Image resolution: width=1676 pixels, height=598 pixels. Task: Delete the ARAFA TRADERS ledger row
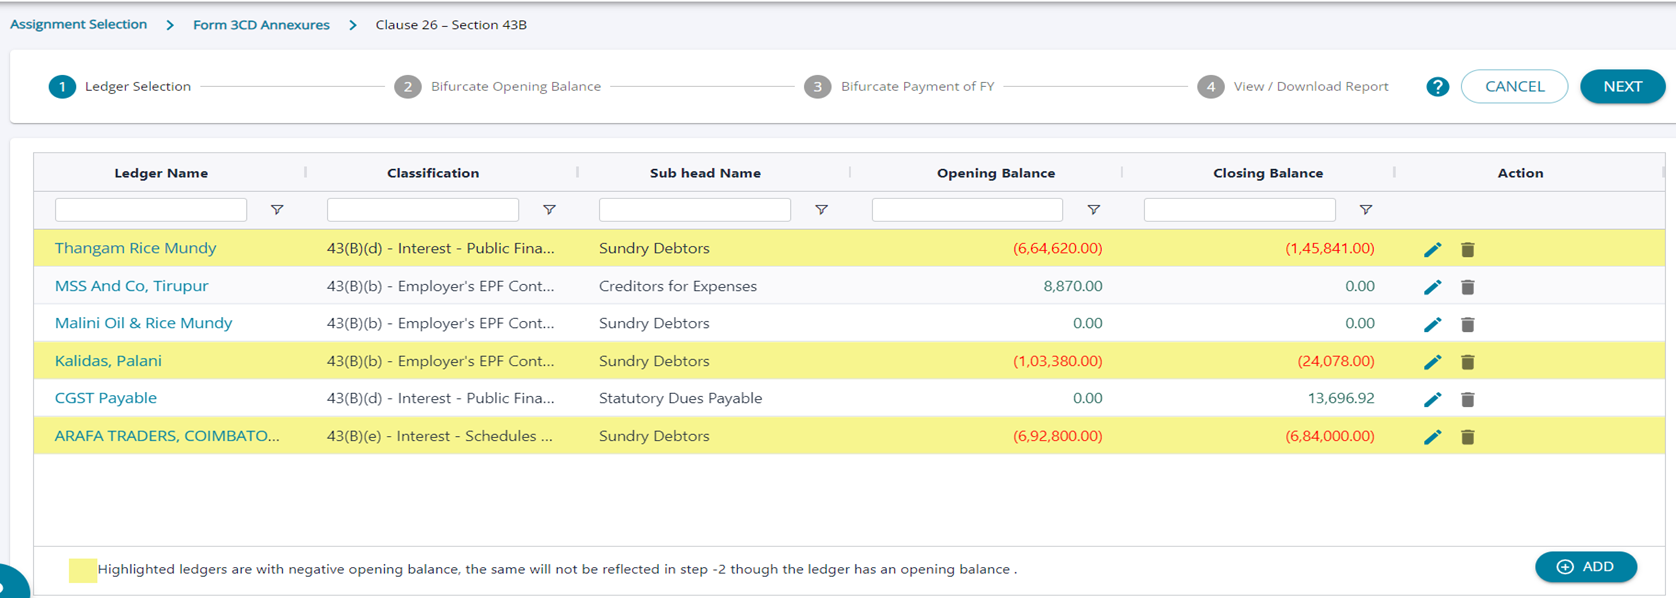(1467, 437)
